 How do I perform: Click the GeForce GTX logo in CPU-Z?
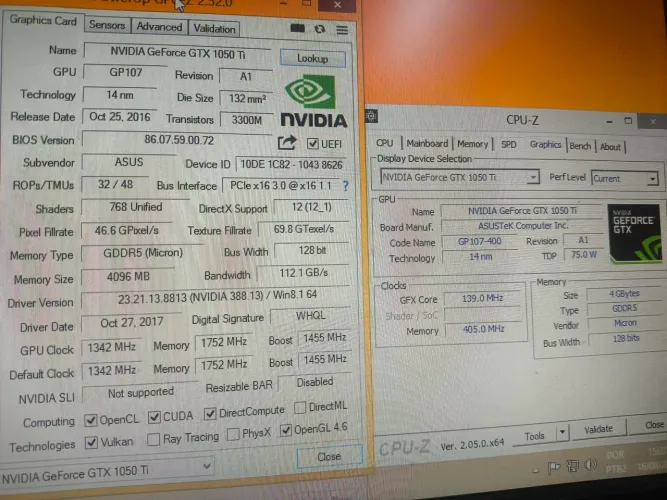[x=634, y=232]
